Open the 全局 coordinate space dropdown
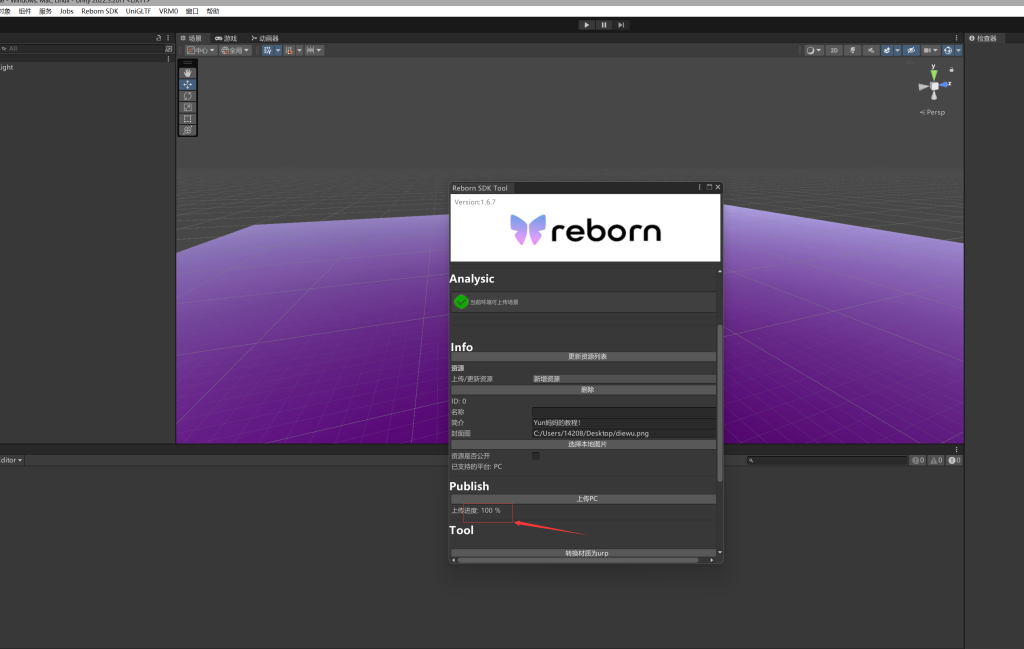This screenshot has height=649, width=1024. (235, 50)
